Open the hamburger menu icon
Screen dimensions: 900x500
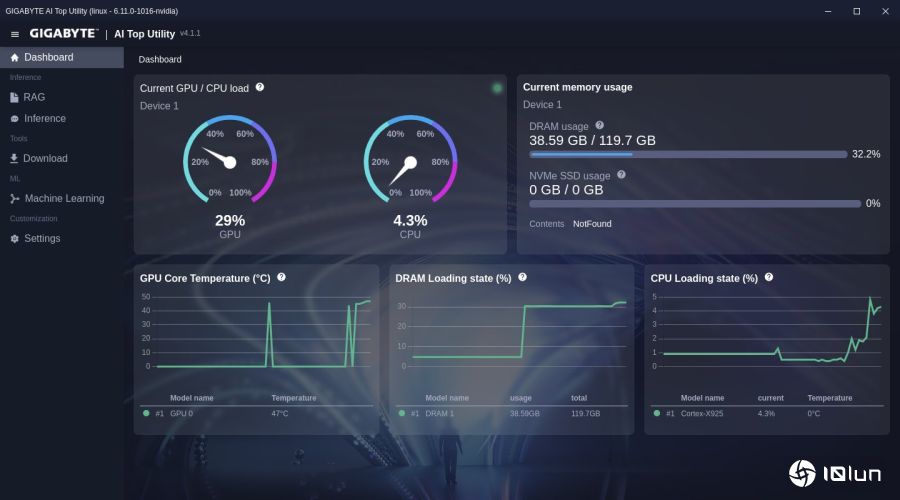[14, 34]
